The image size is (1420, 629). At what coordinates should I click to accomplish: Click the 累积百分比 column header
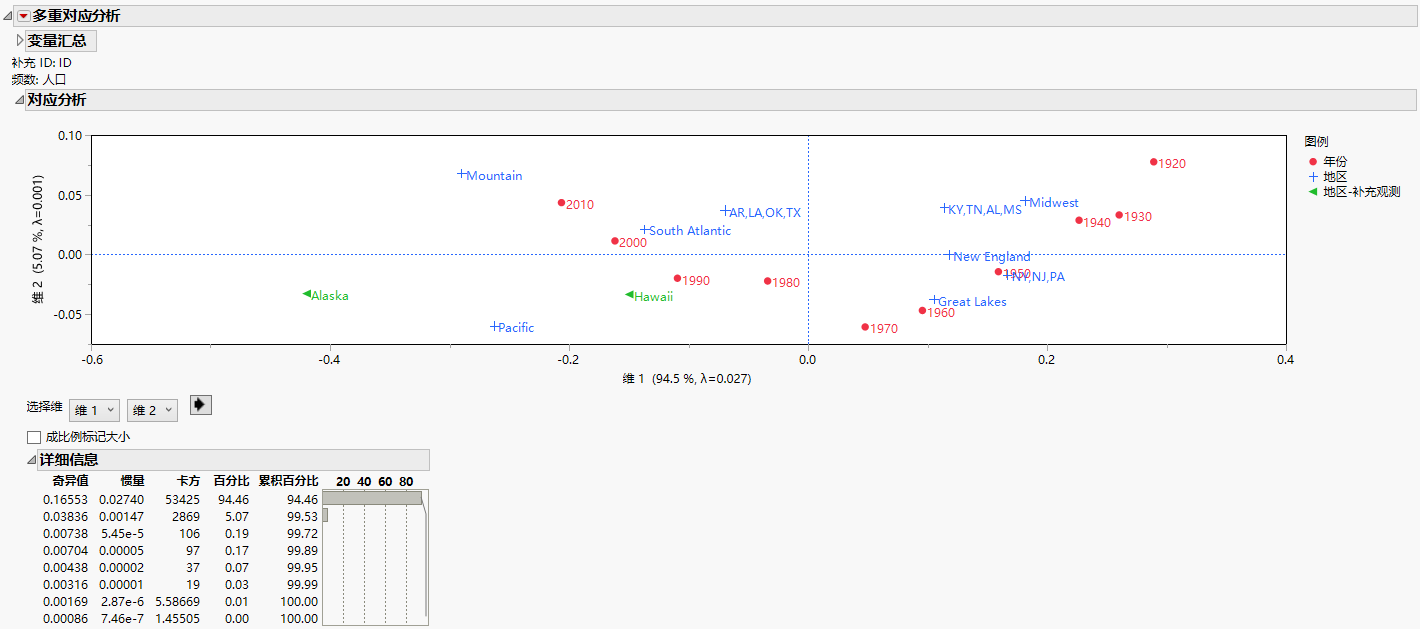(288, 481)
